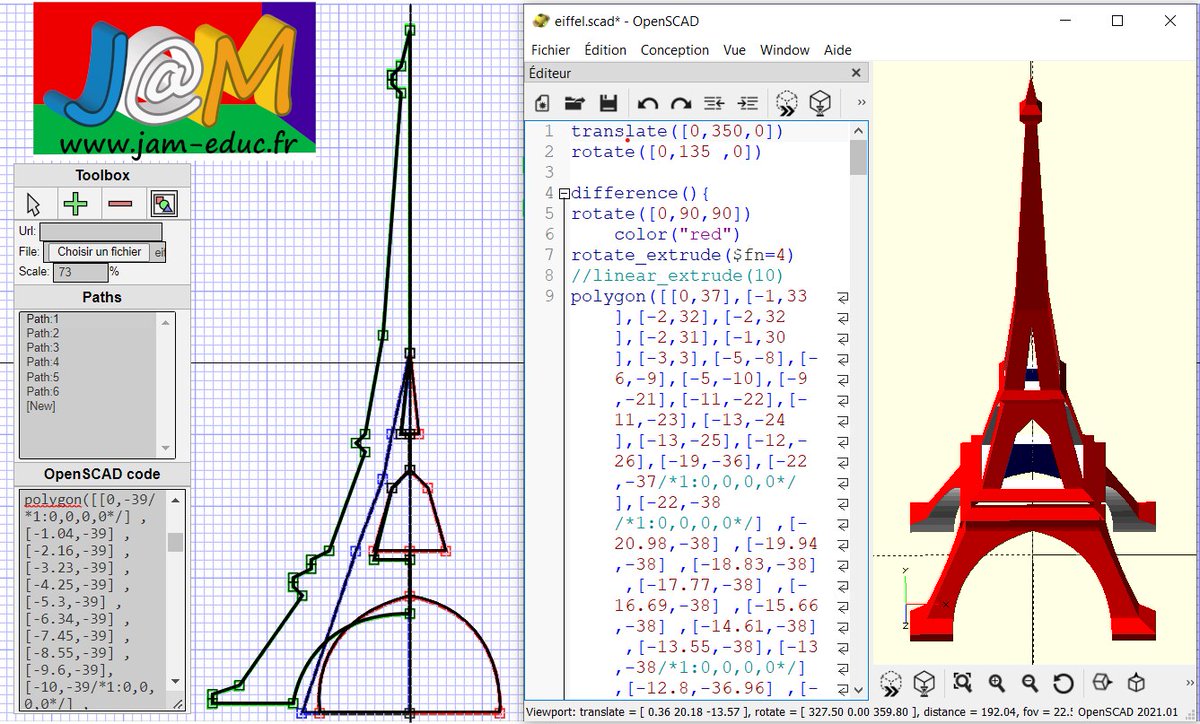Select Path:5 in the Paths list
1200x724 pixels.
(43, 377)
